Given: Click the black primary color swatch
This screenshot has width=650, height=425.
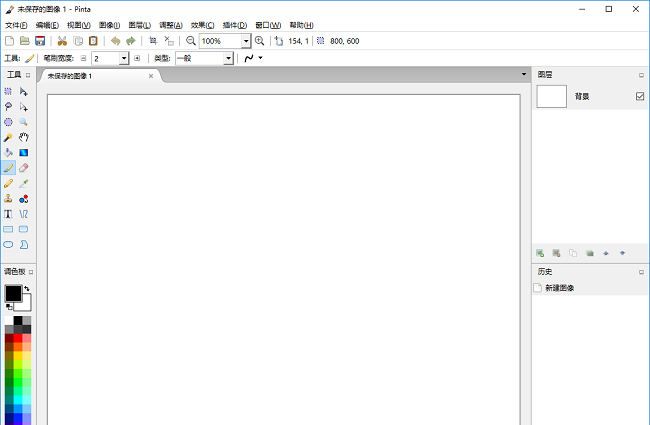Looking at the screenshot, I should 13,293.
